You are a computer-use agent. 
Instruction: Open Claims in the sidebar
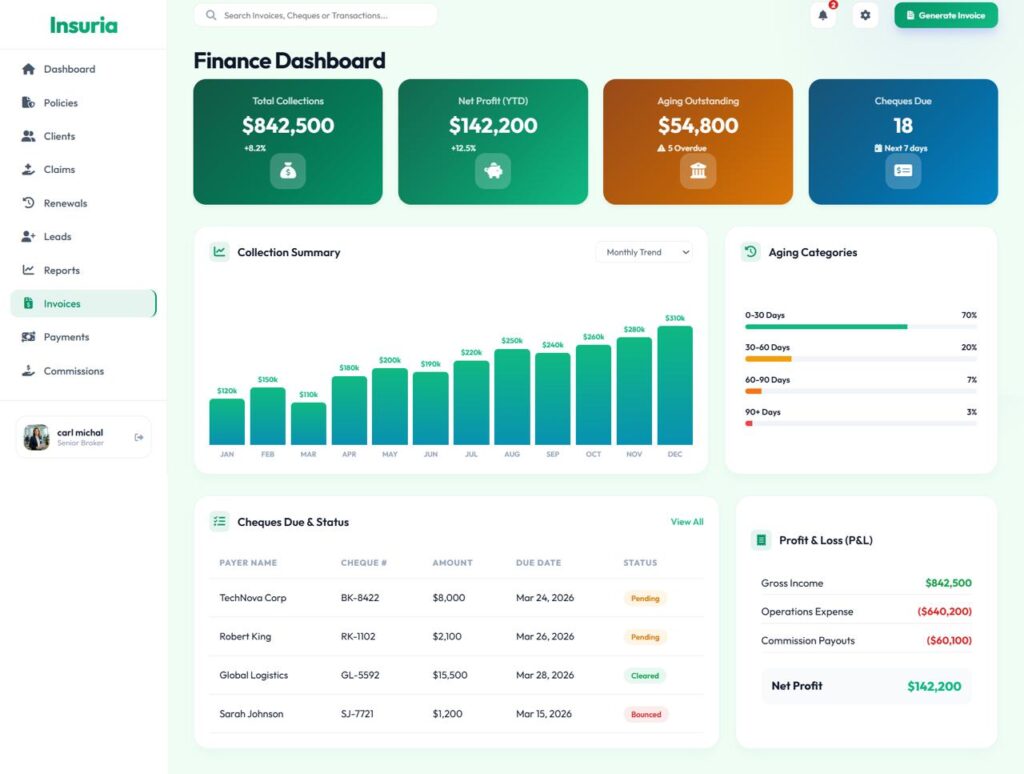click(59, 170)
